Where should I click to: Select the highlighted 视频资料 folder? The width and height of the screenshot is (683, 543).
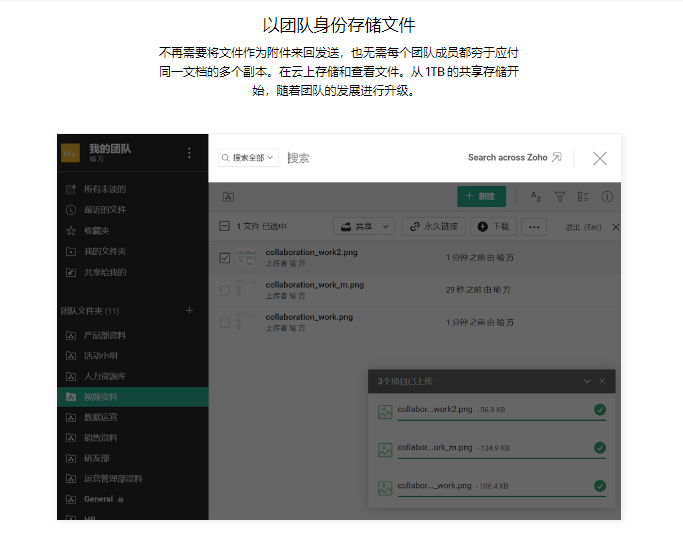[132, 397]
